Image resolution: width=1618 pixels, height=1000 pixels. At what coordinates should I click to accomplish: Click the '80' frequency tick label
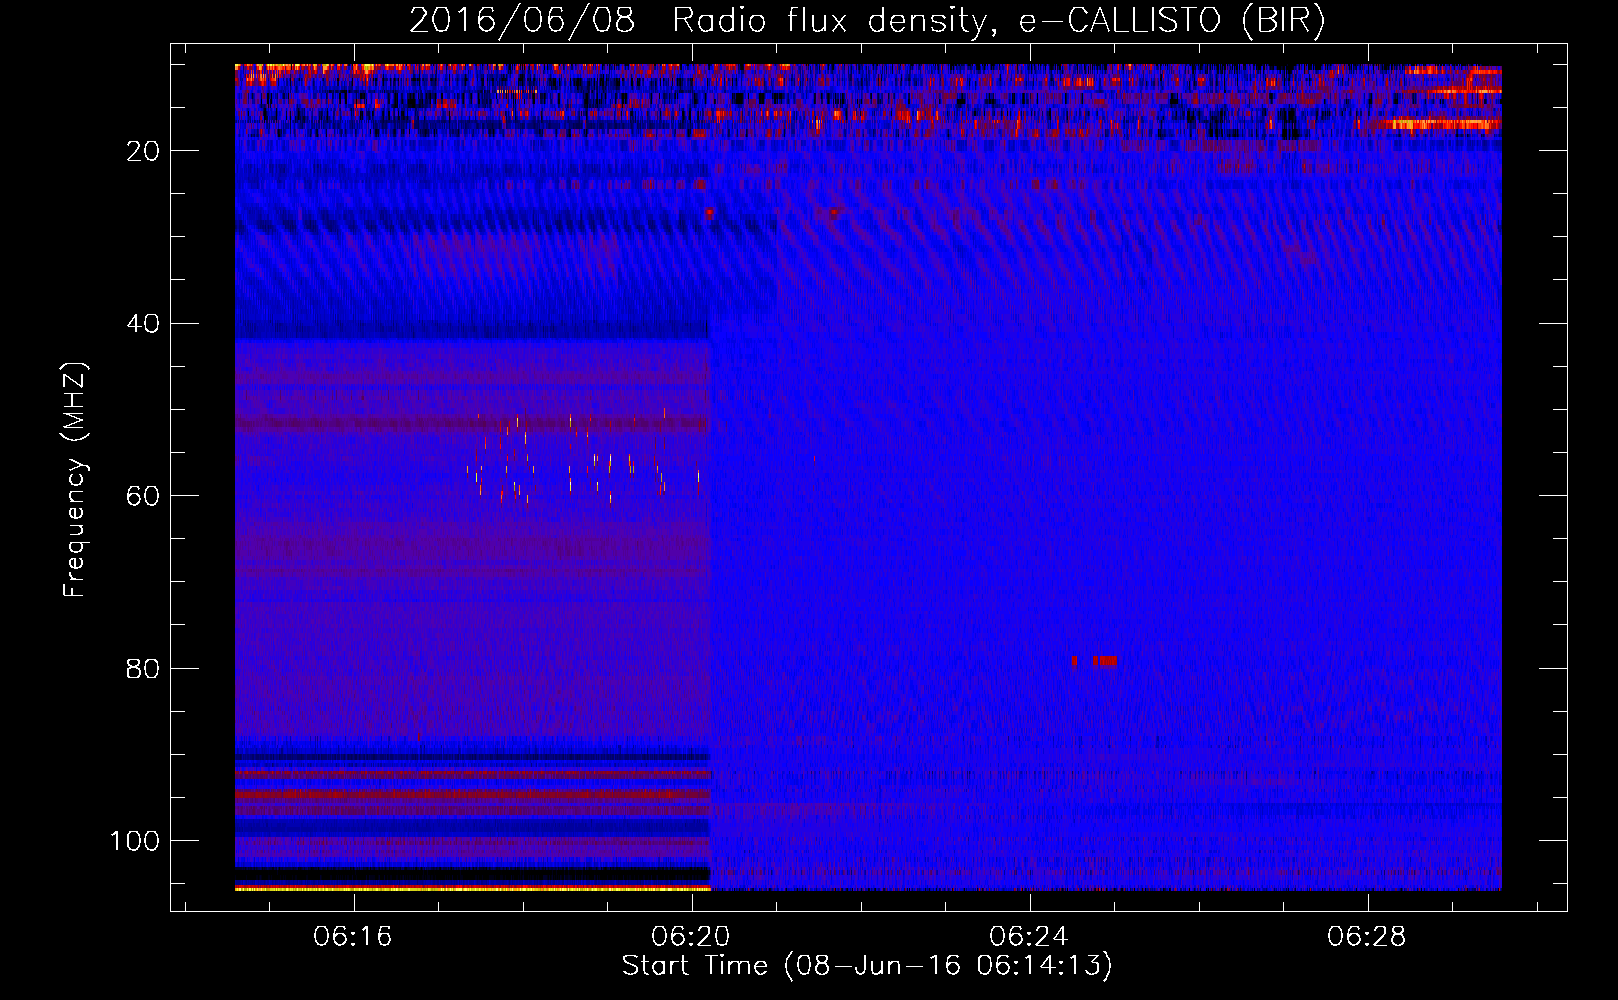(144, 669)
